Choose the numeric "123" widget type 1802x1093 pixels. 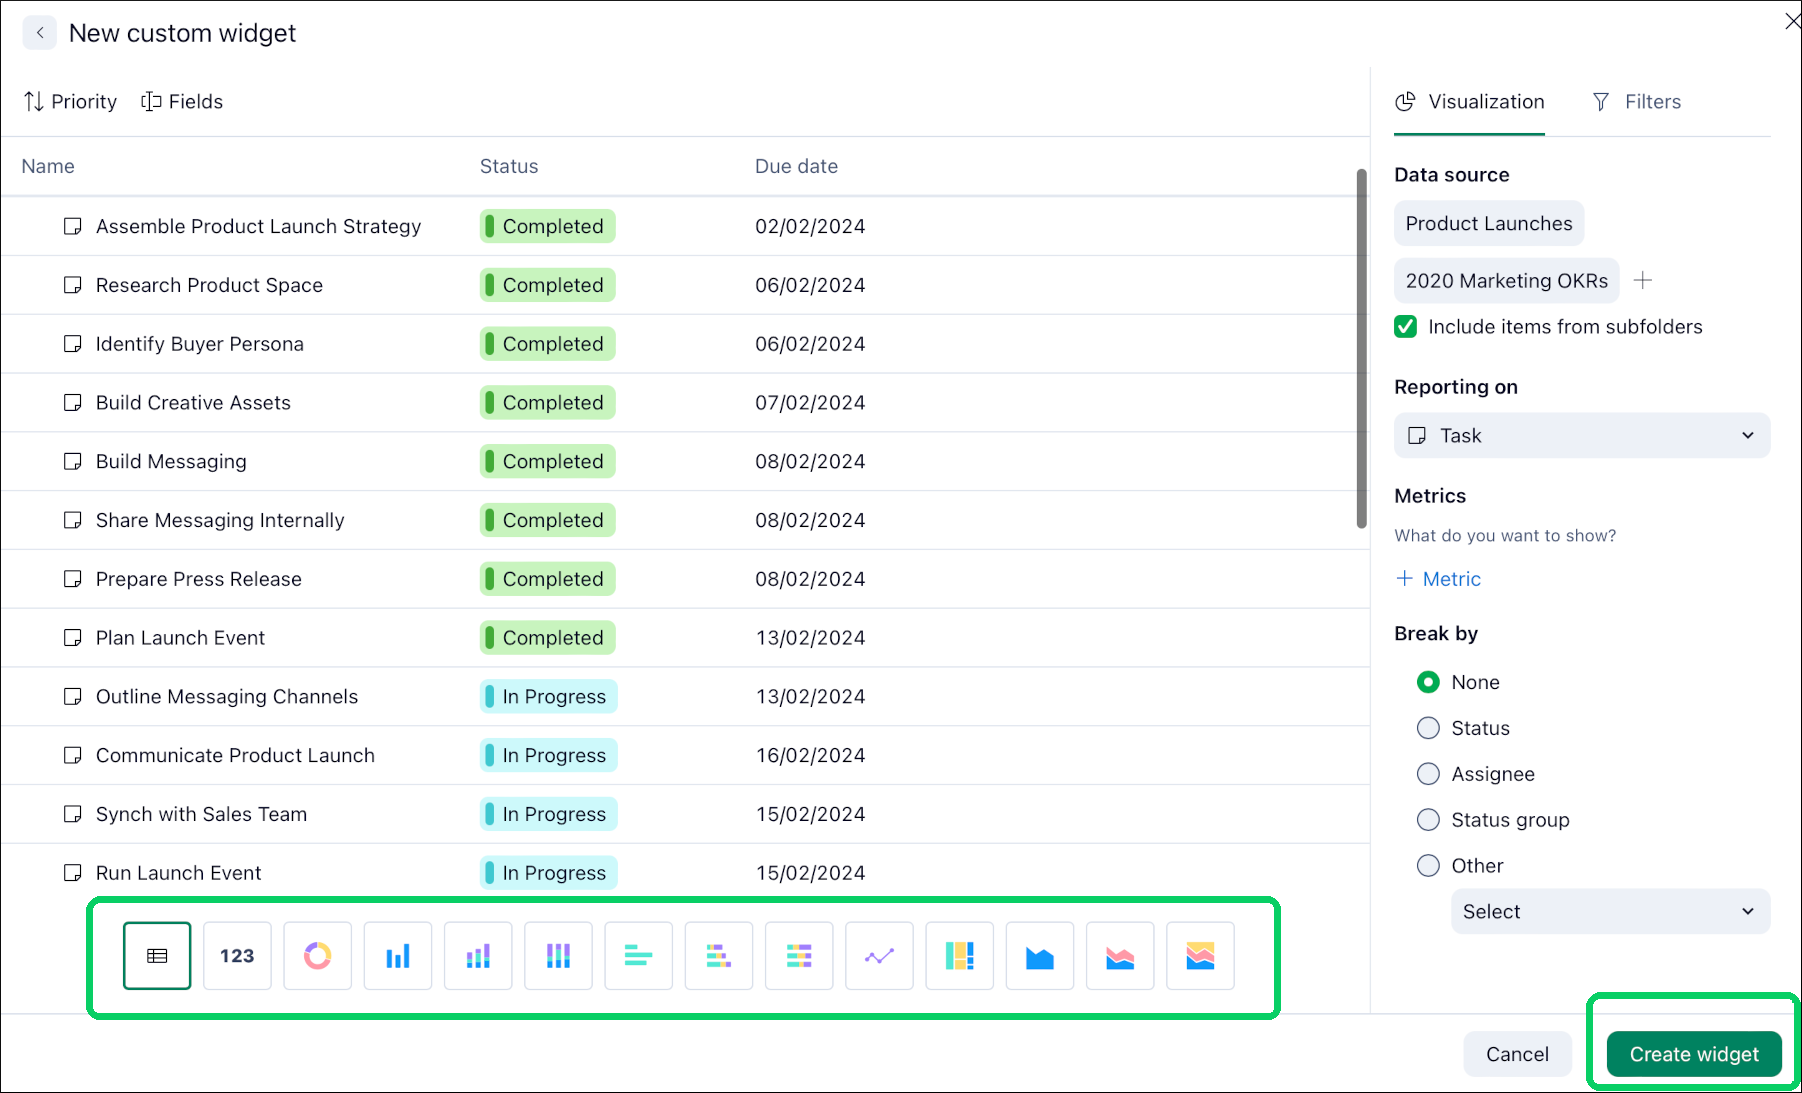point(237,955)
